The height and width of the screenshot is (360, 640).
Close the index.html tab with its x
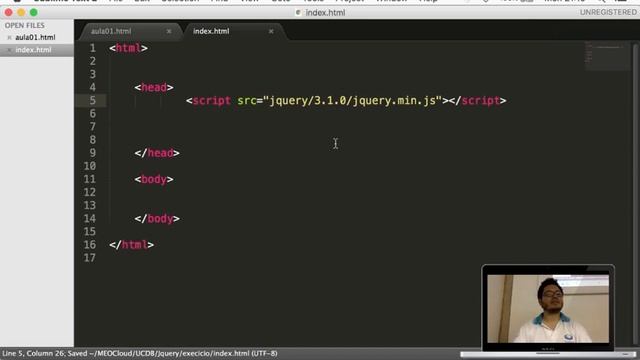point(271,31)
